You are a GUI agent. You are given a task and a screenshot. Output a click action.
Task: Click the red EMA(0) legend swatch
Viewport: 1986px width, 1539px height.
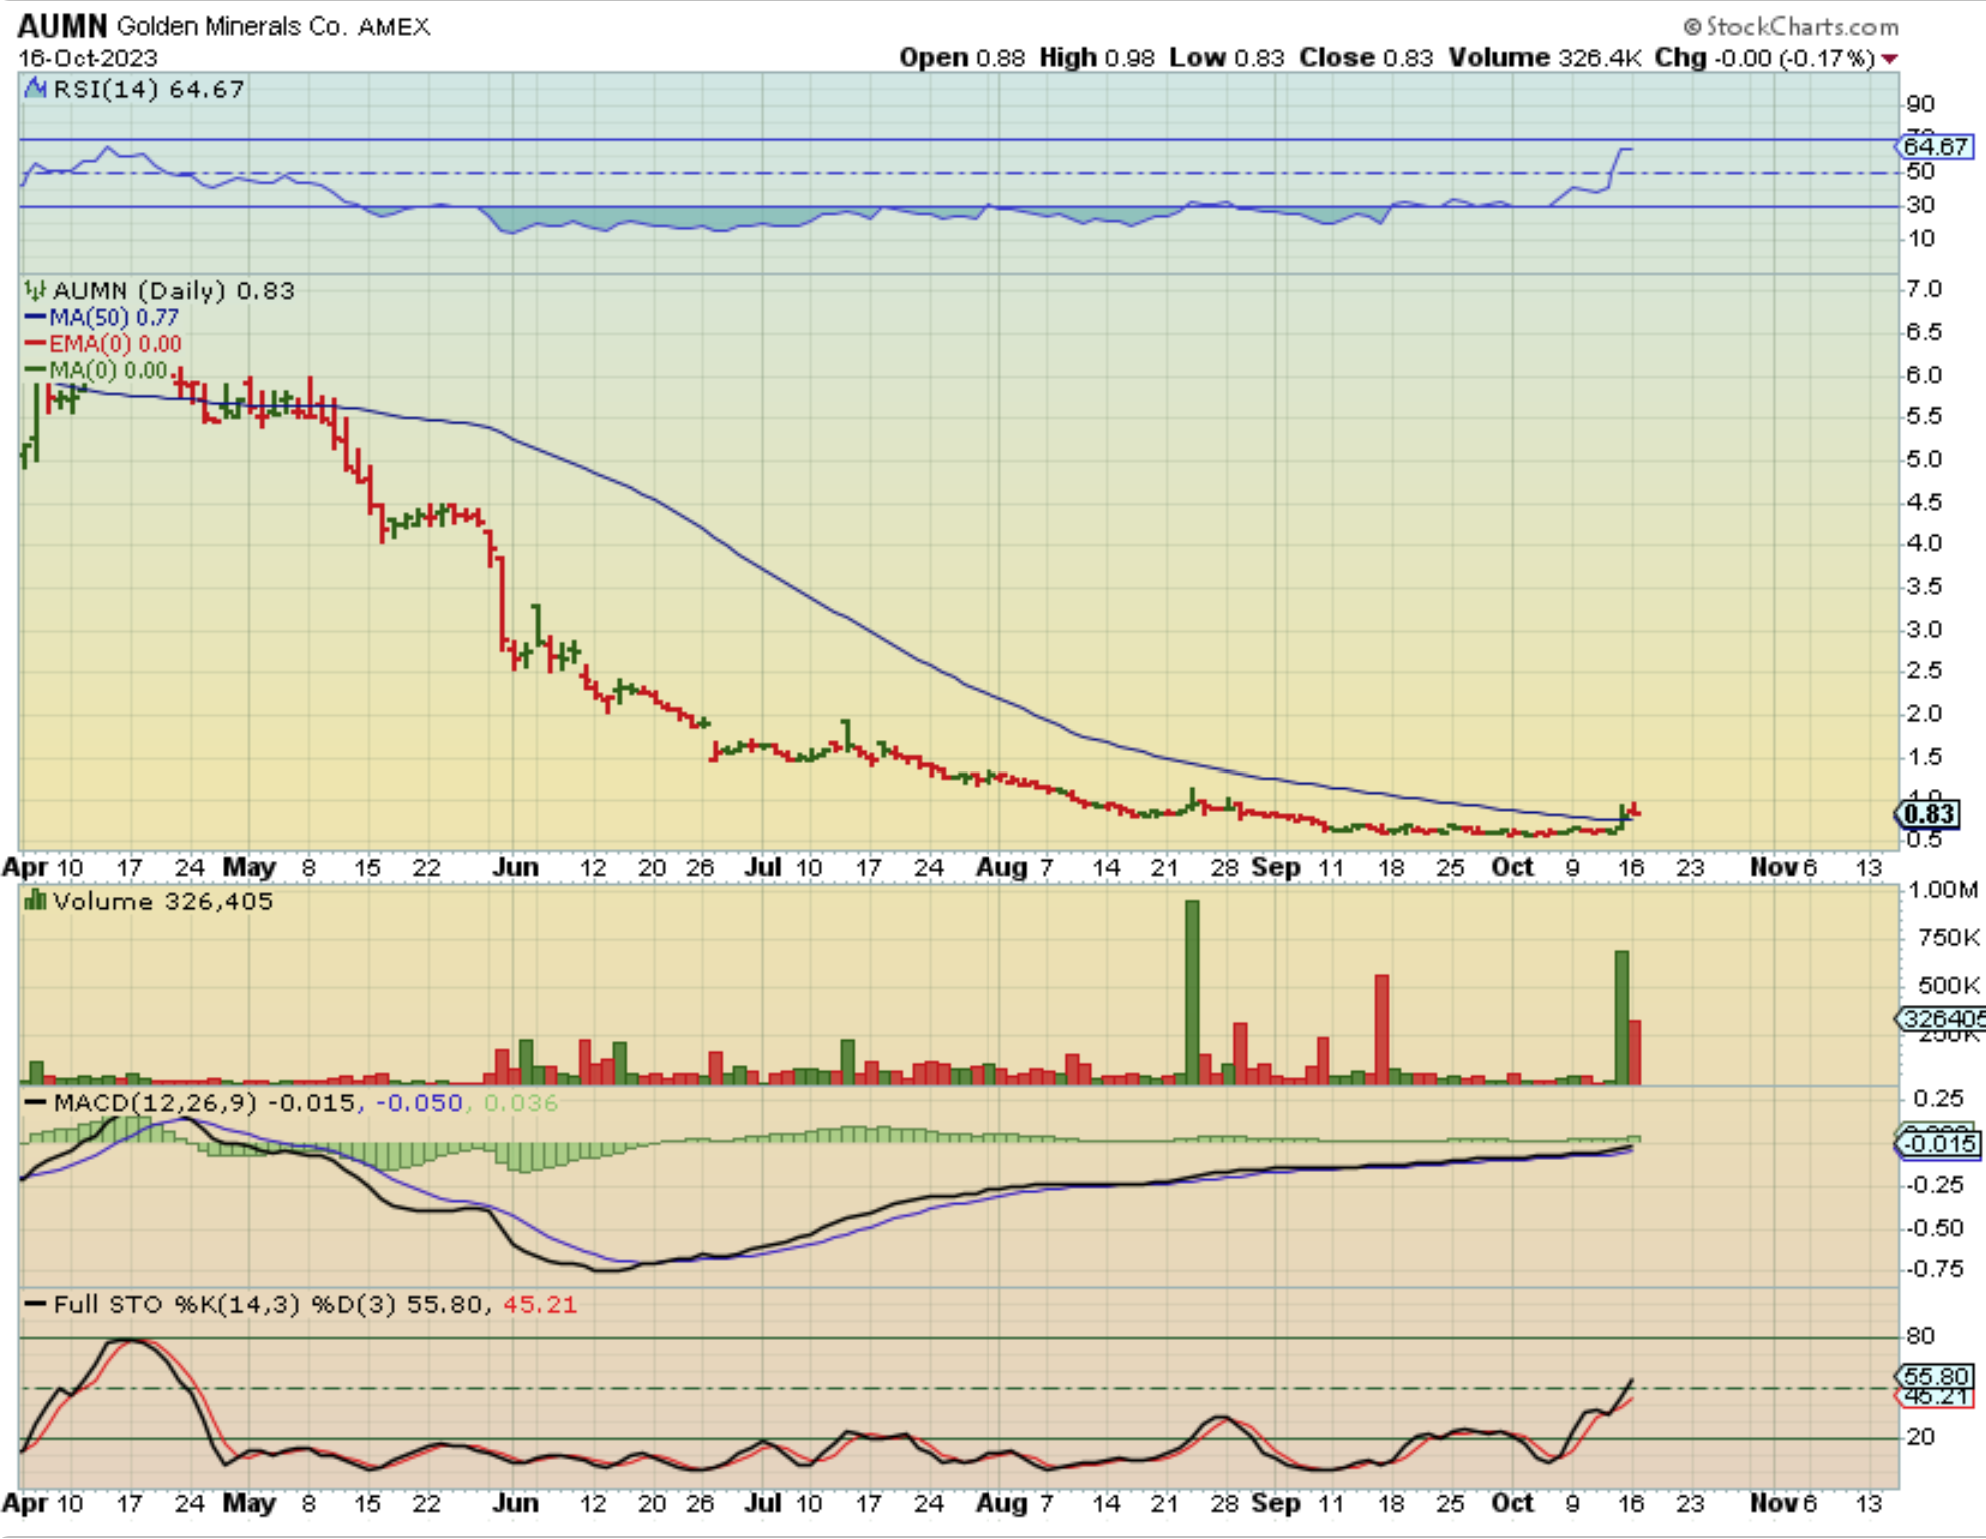36,344
